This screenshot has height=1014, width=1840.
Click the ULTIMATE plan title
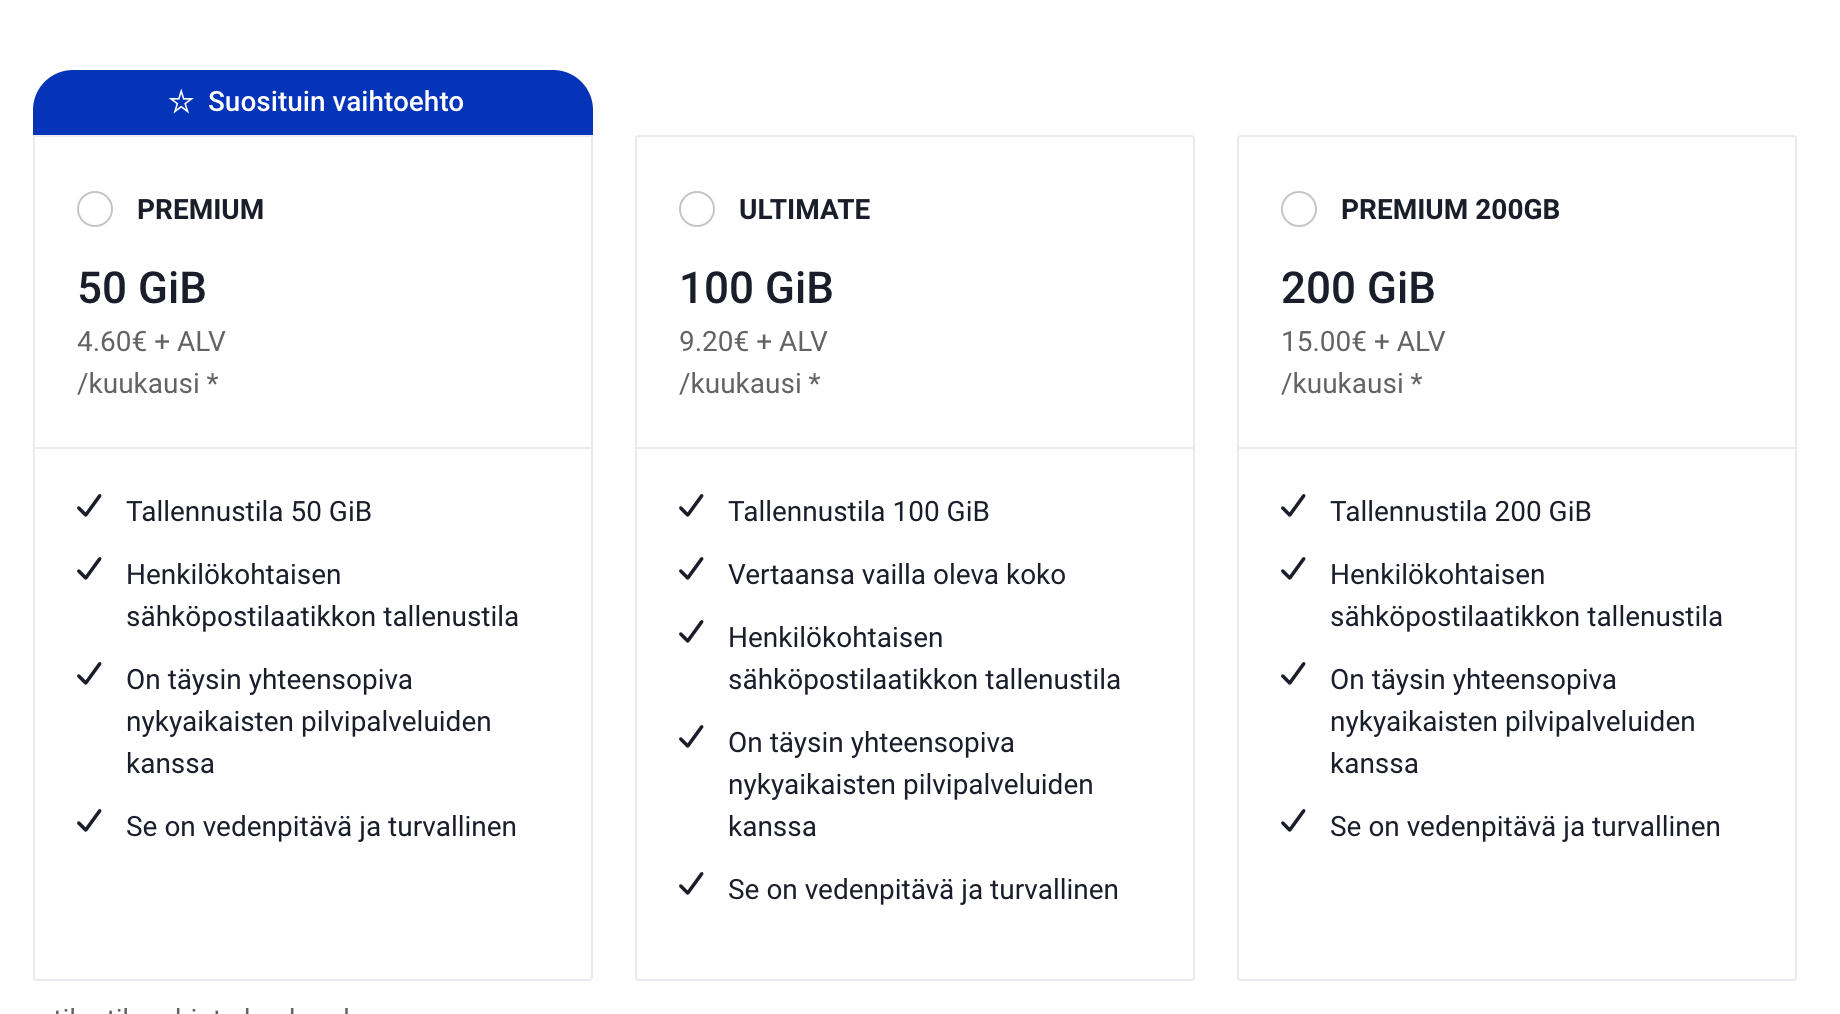[x=804, y=210]
